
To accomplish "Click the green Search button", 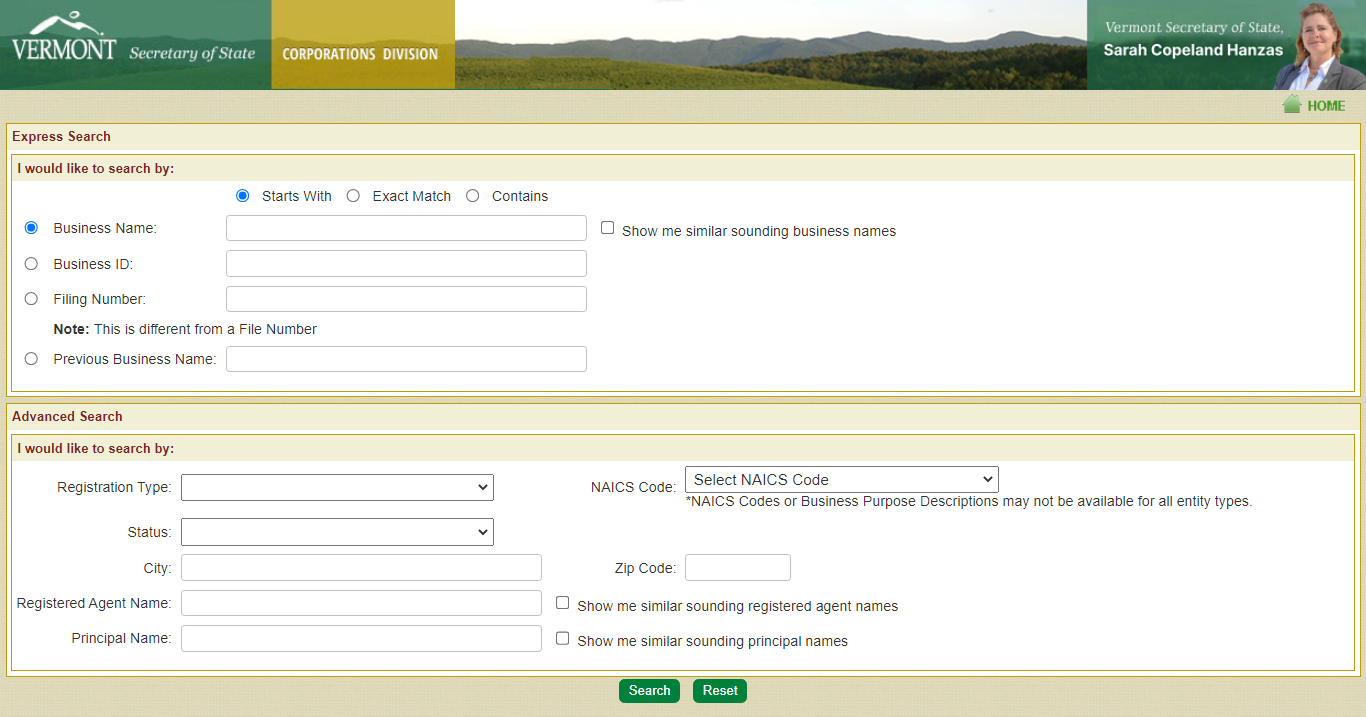I will [649, 691].
